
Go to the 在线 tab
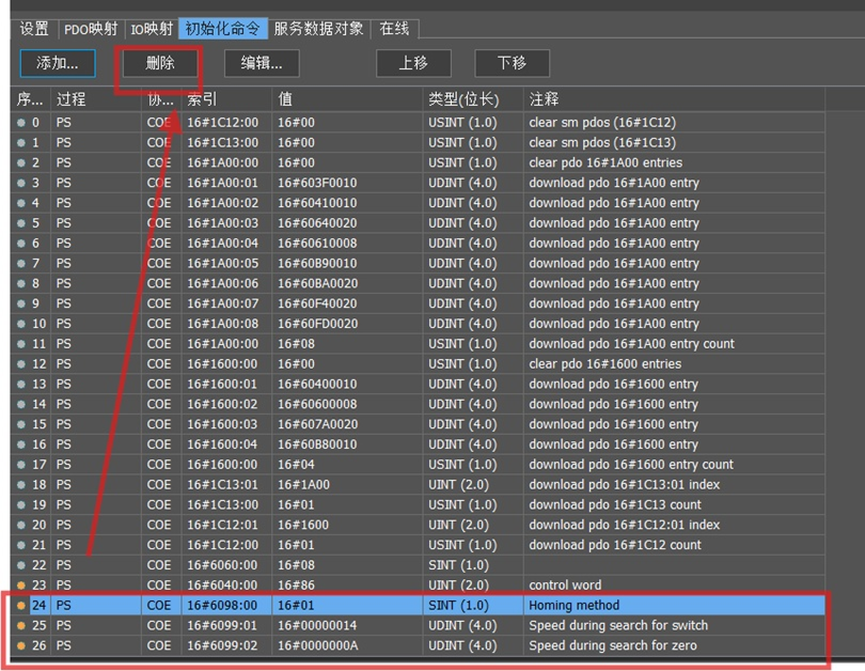[394, 29]
